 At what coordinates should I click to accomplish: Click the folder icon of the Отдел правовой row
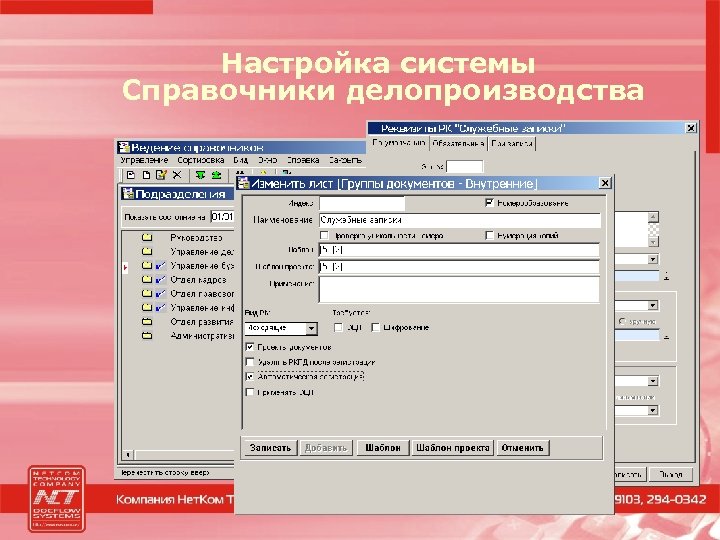tap(147, 293)
